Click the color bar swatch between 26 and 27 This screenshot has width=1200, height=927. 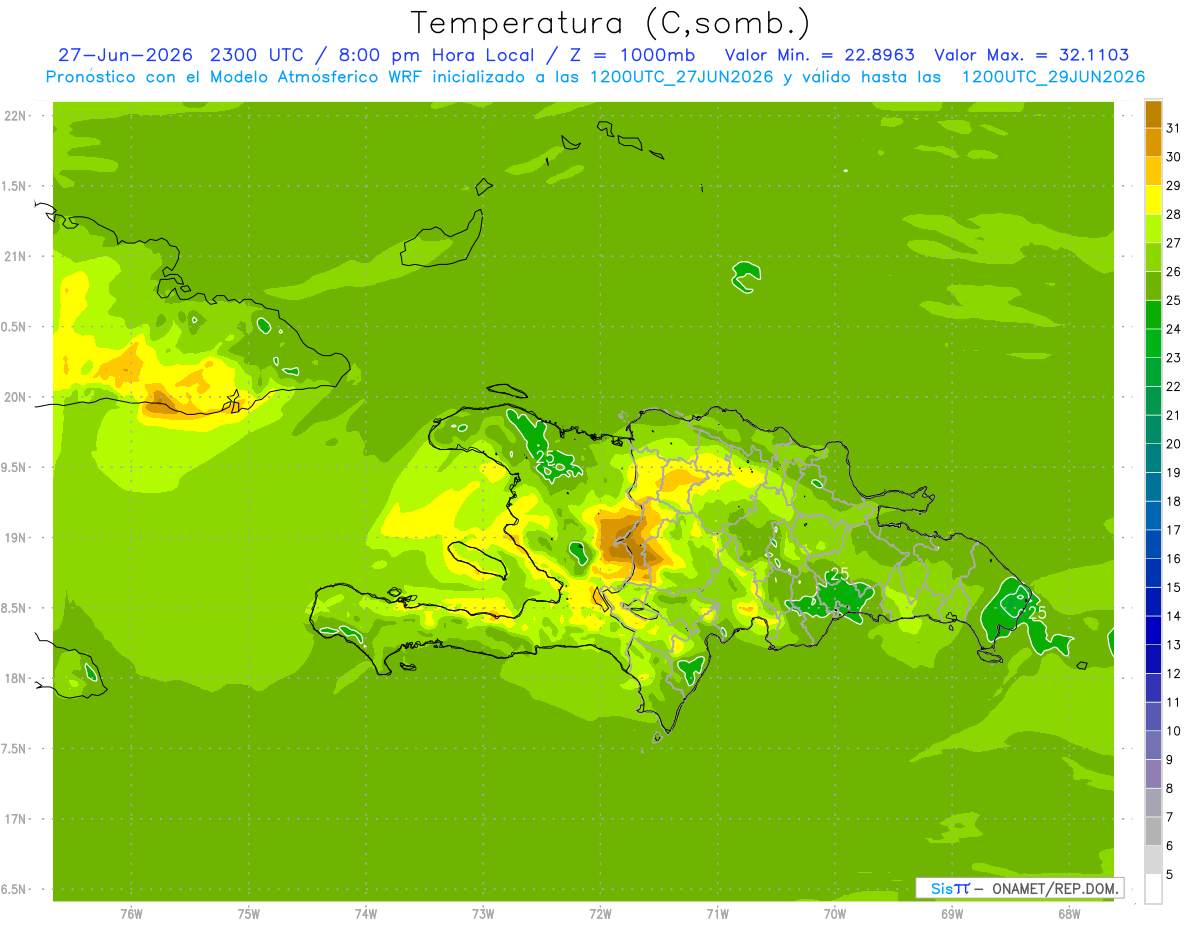[x=1153, y=257]
